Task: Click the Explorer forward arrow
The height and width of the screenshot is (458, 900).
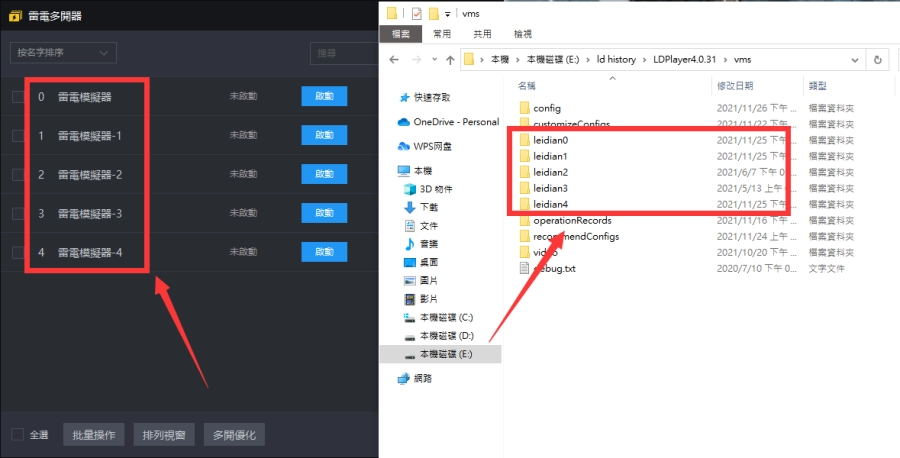Action: pos(417,60)
